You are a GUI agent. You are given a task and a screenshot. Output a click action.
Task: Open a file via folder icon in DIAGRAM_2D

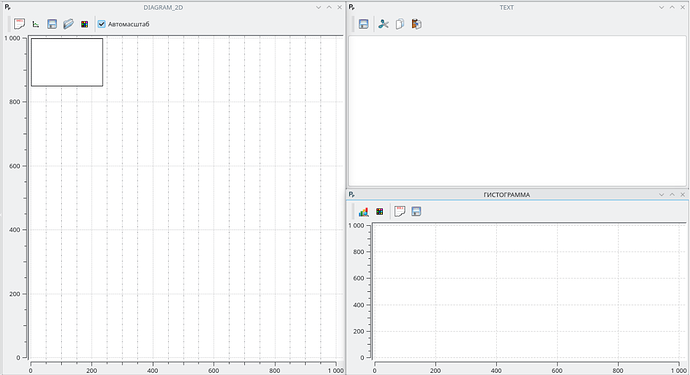pyautogui.click(x=68, y=24)
